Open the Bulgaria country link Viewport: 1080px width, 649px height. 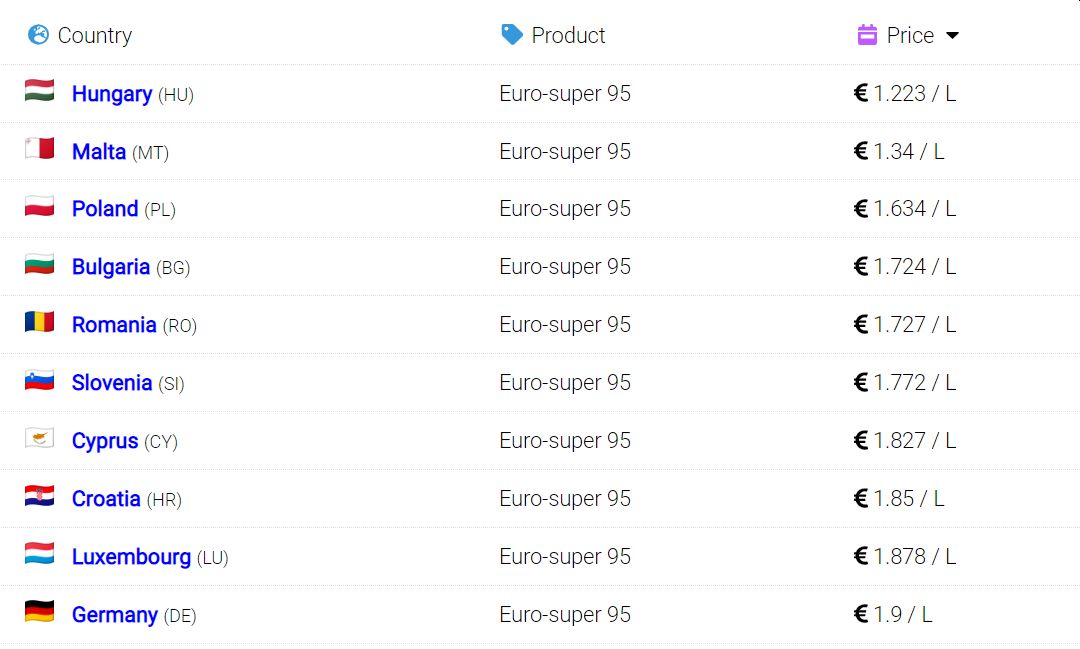(111, 267)
